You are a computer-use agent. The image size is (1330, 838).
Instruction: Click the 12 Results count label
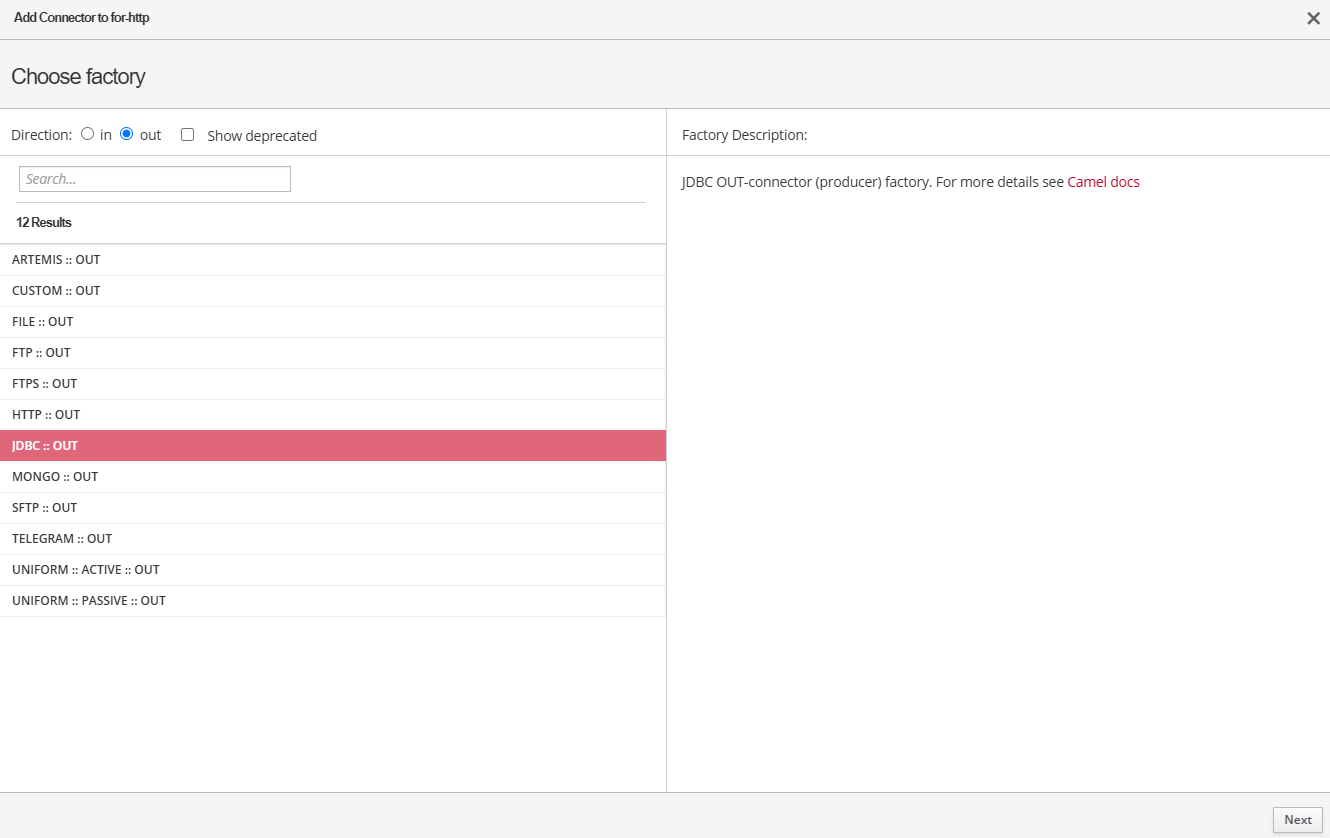tap(44, 223)
